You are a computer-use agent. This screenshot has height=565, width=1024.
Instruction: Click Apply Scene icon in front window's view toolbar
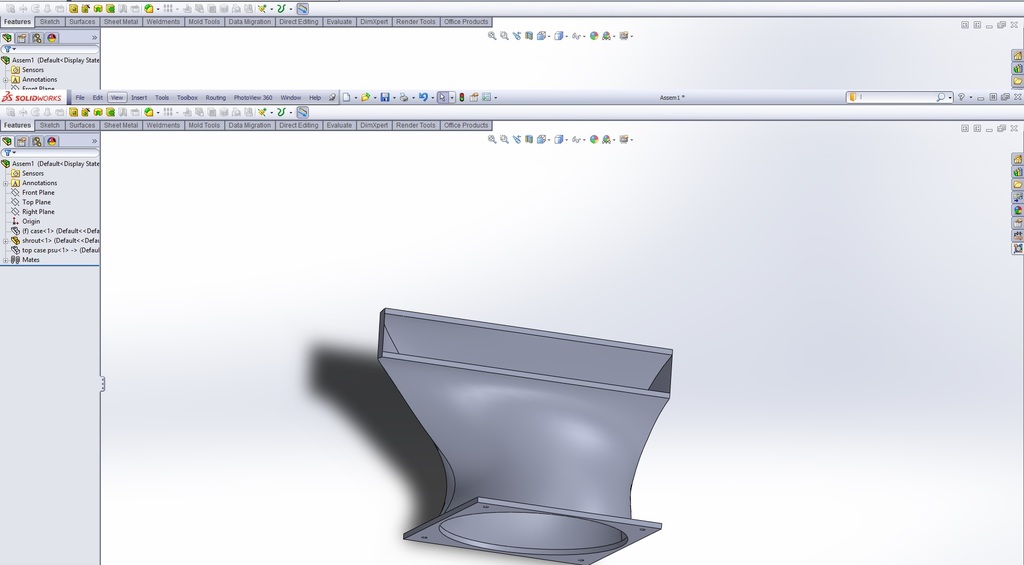pos(607,139)
